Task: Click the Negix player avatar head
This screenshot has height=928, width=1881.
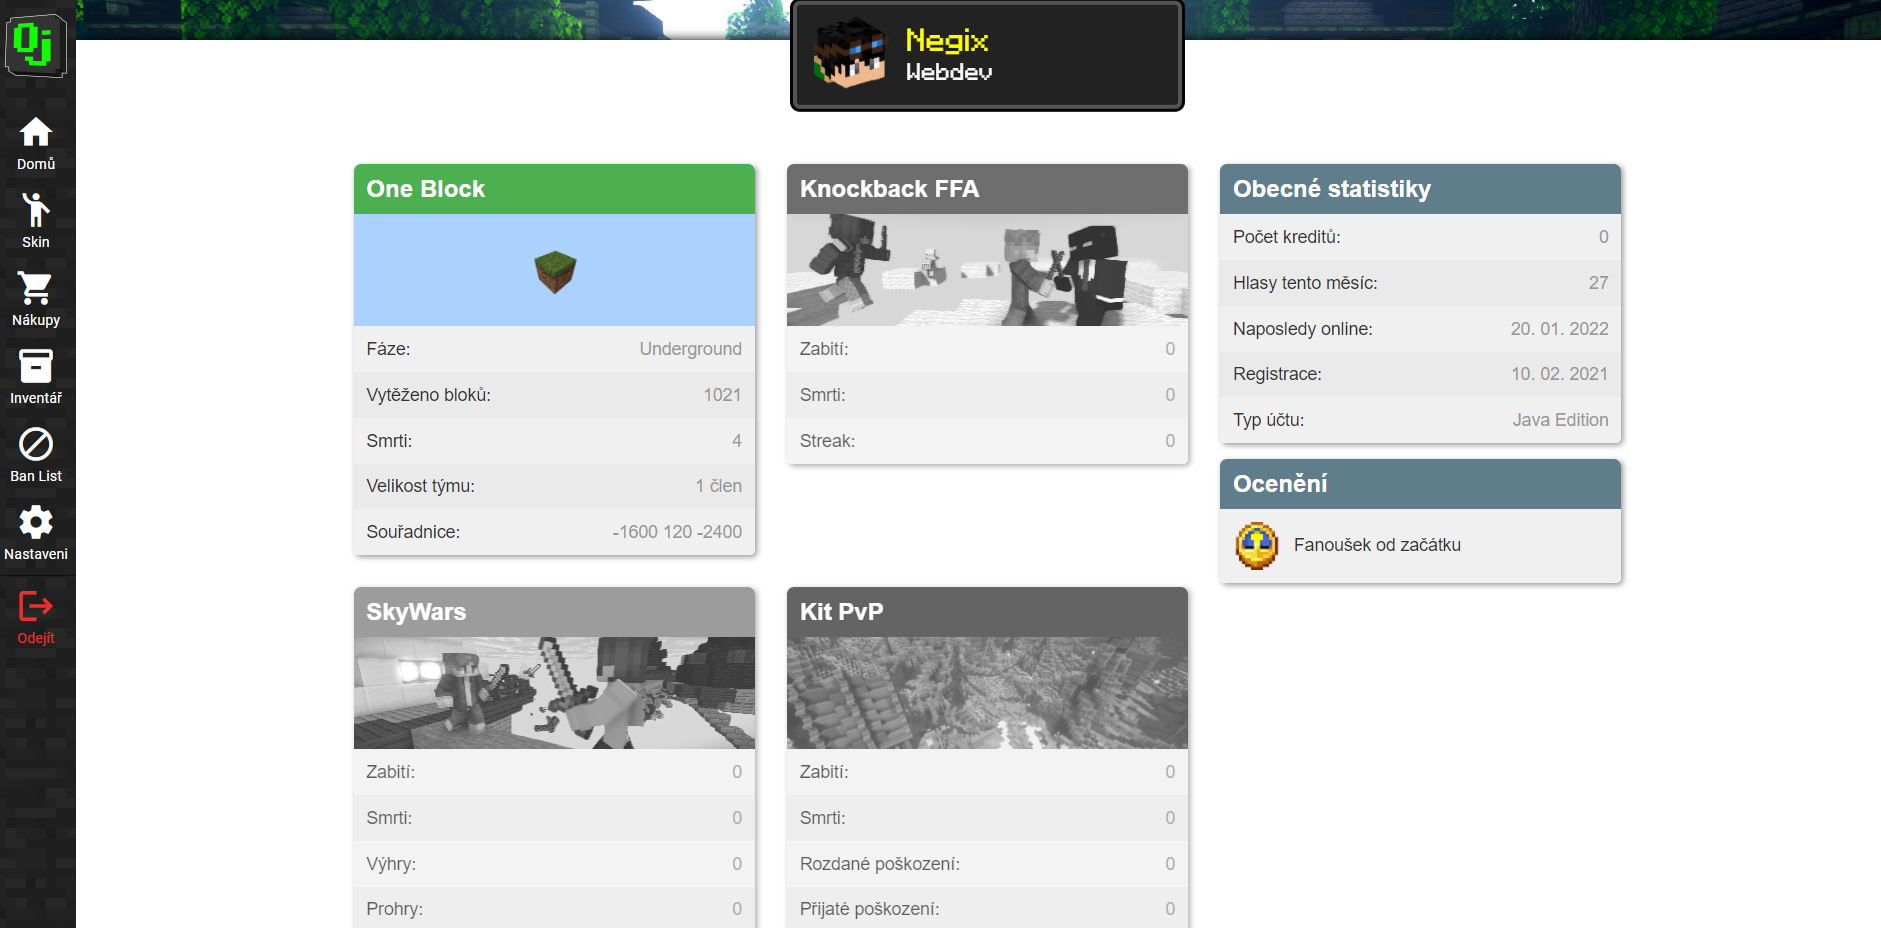Action: [x=849, y=55]
